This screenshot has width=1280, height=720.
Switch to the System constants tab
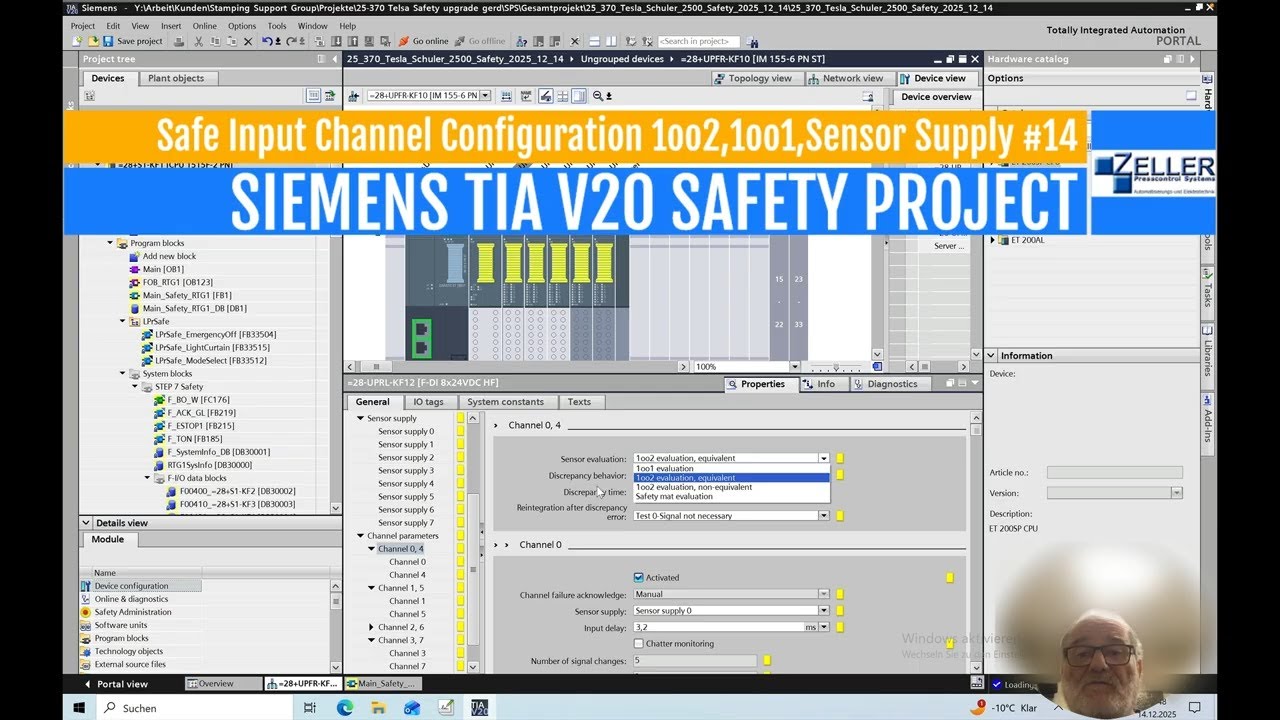pos(505,402)
